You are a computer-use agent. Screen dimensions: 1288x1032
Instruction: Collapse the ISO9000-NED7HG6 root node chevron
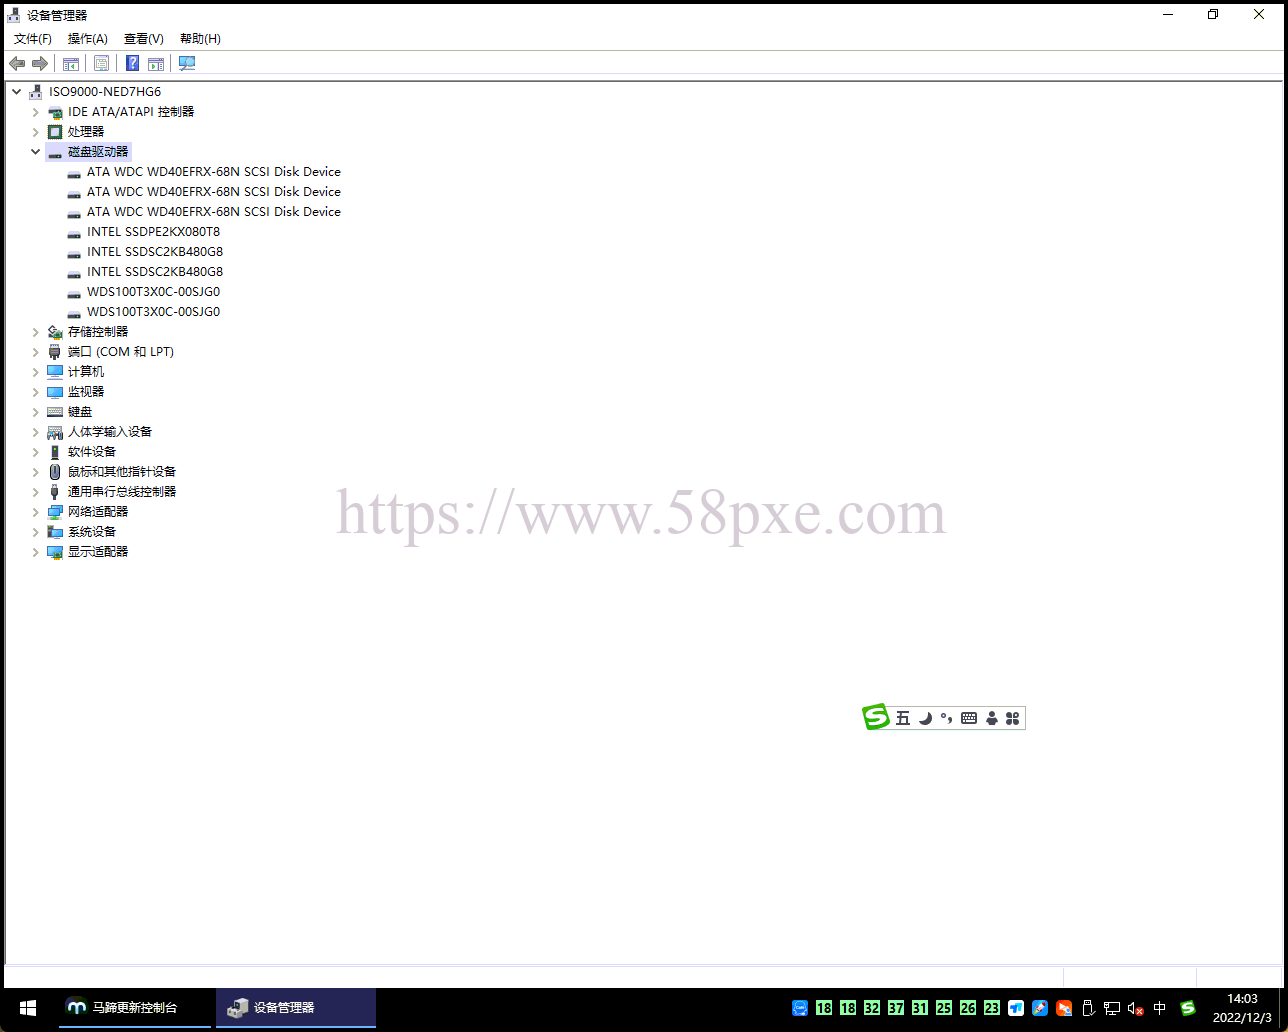pyautogui.click(x=17, y=91)
